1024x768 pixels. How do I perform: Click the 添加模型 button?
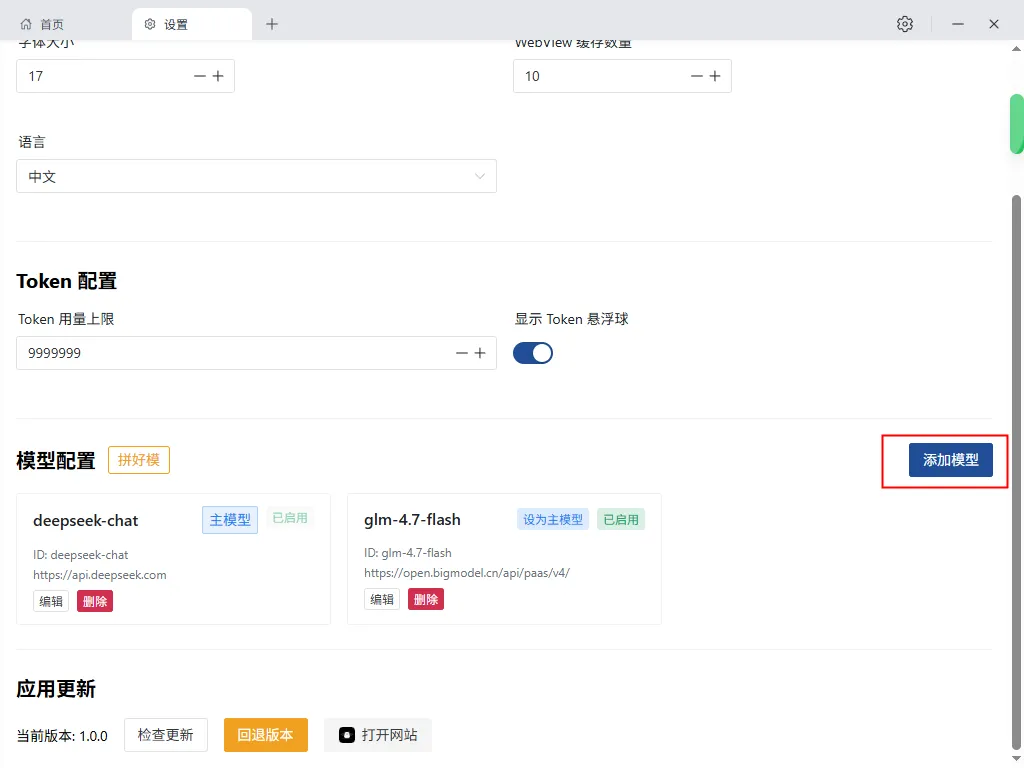point(950,460)
